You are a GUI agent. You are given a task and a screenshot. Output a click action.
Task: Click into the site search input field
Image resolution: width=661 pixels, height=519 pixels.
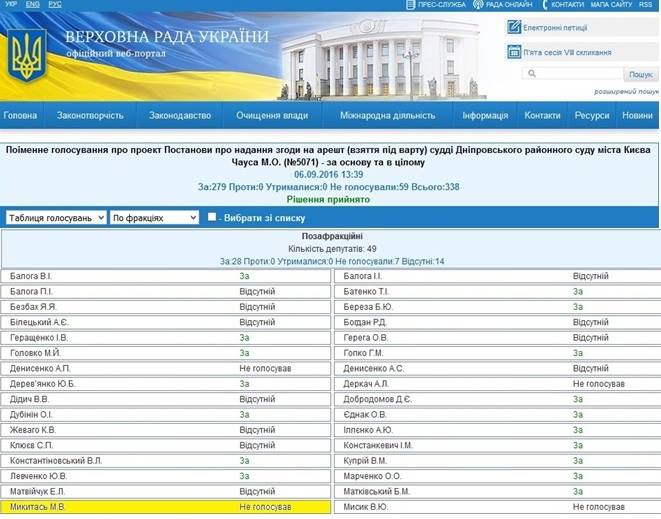click(x=573, y=74)
